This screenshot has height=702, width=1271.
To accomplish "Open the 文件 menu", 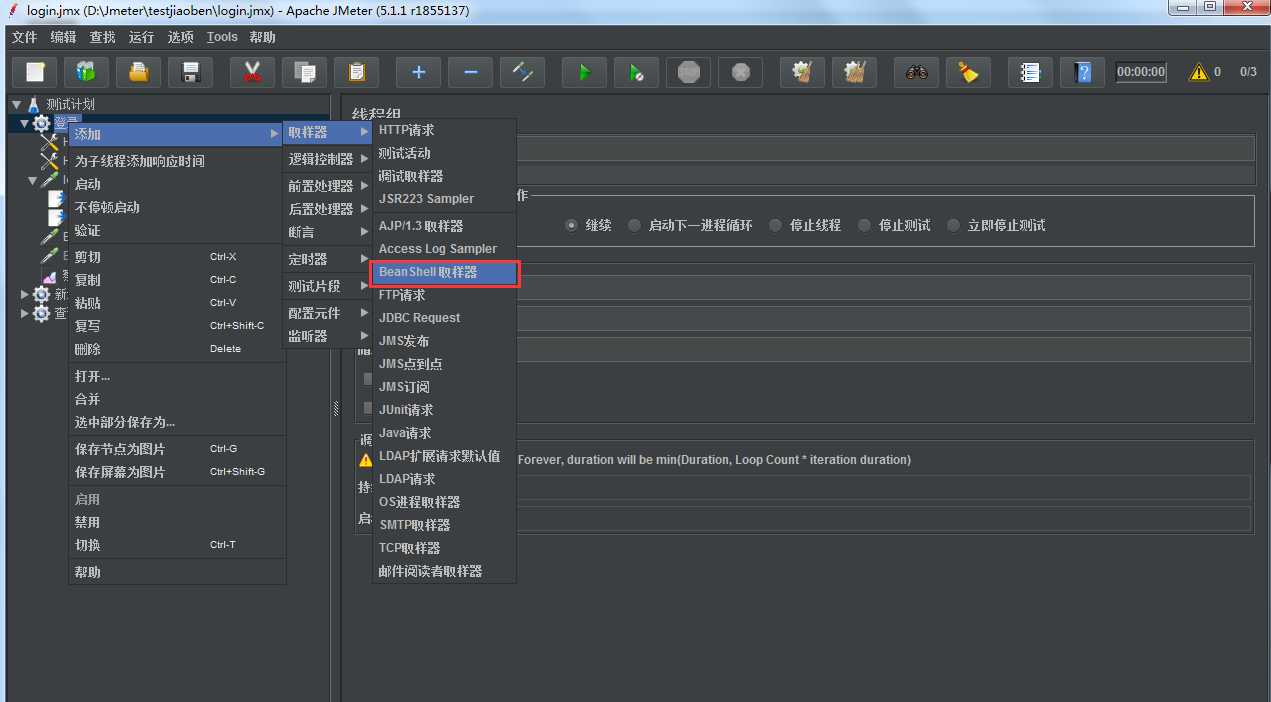I will (x=24, y=37).
